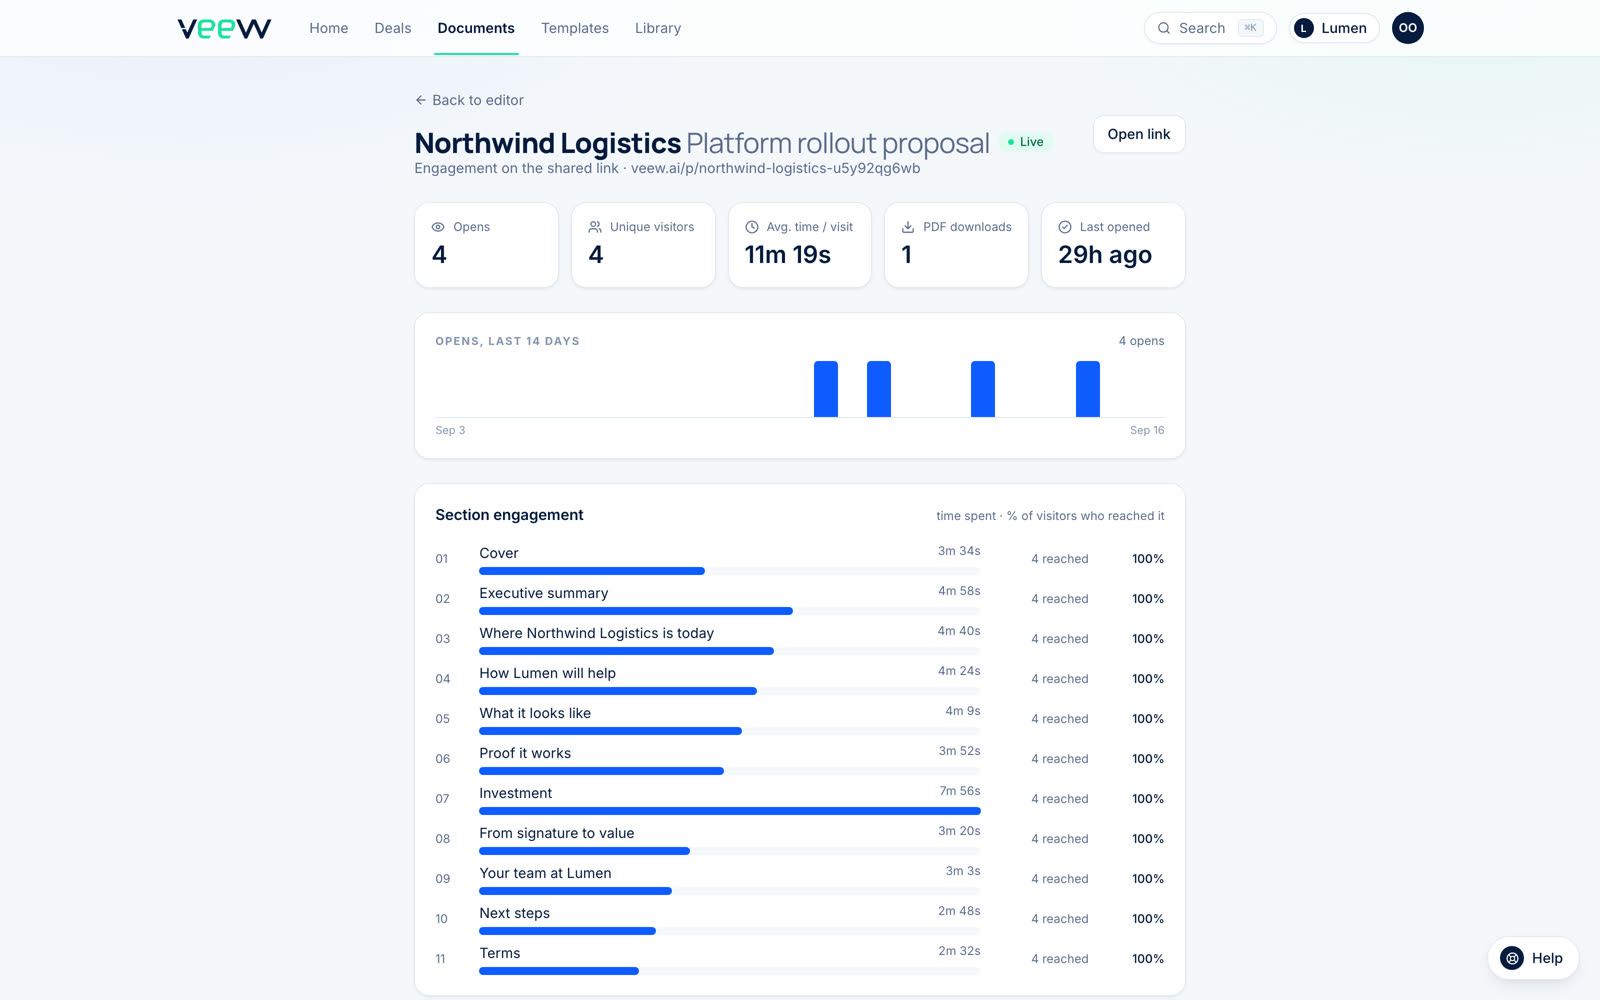
Task: Click the Lumen workspace L badge
Action: click(1304, 28)
